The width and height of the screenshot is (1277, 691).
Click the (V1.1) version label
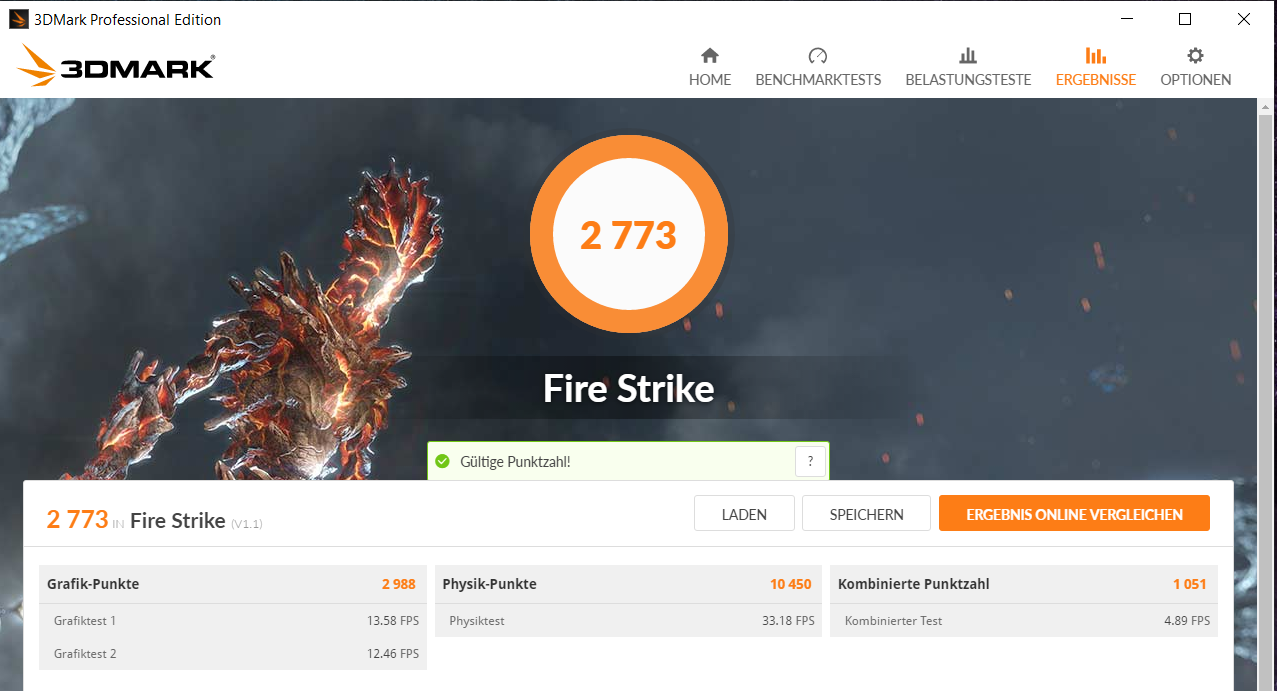246,523
